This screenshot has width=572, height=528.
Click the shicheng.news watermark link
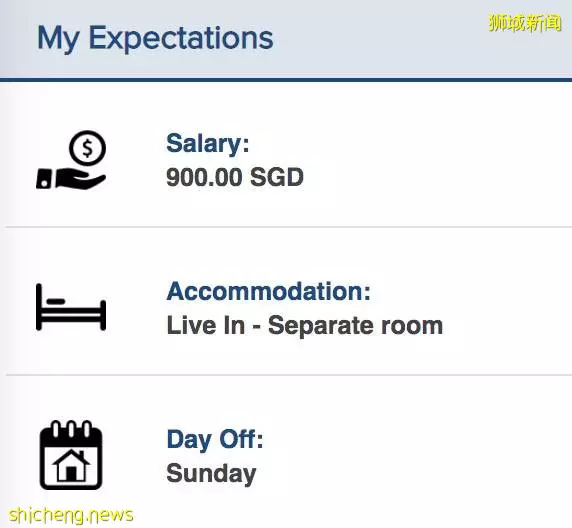click(x=71, y=515)
